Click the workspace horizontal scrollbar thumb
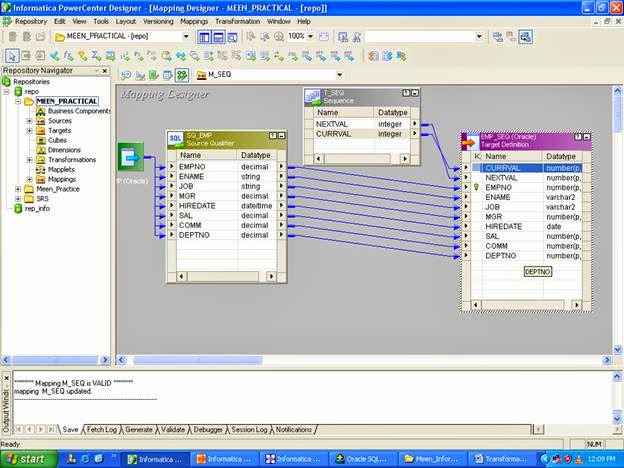624x468 pixels. [x=198, y=361]
